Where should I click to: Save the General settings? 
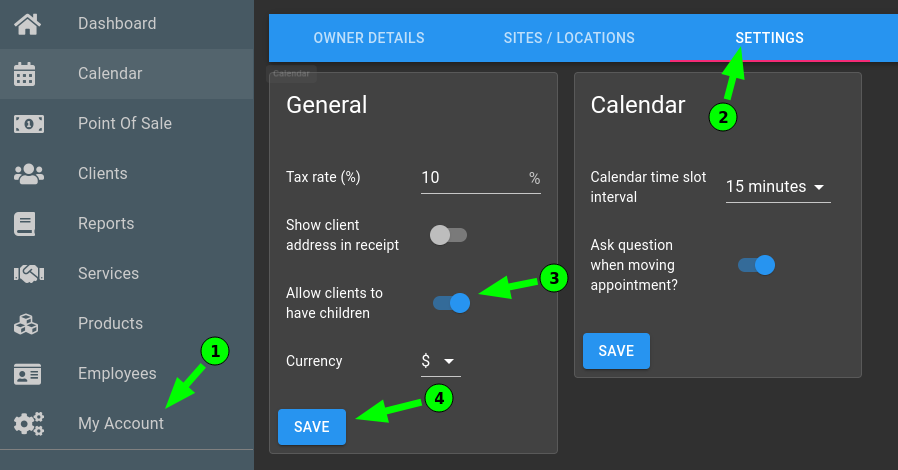coord(312,427)
